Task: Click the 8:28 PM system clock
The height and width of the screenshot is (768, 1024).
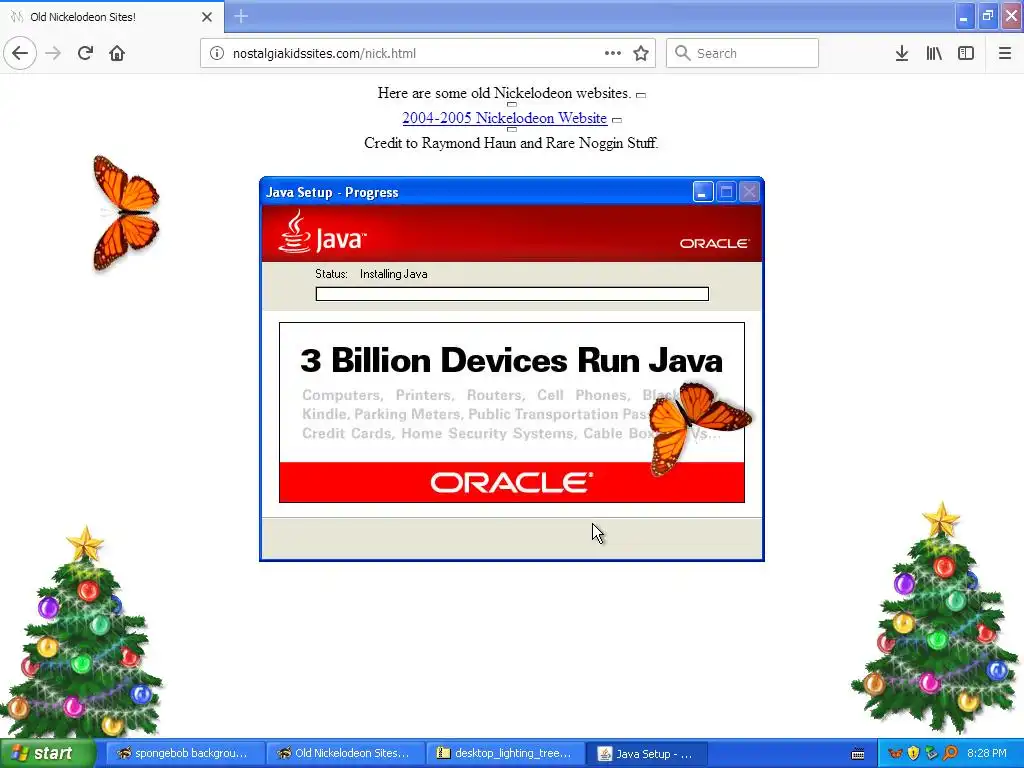Action: click(987, 753)
